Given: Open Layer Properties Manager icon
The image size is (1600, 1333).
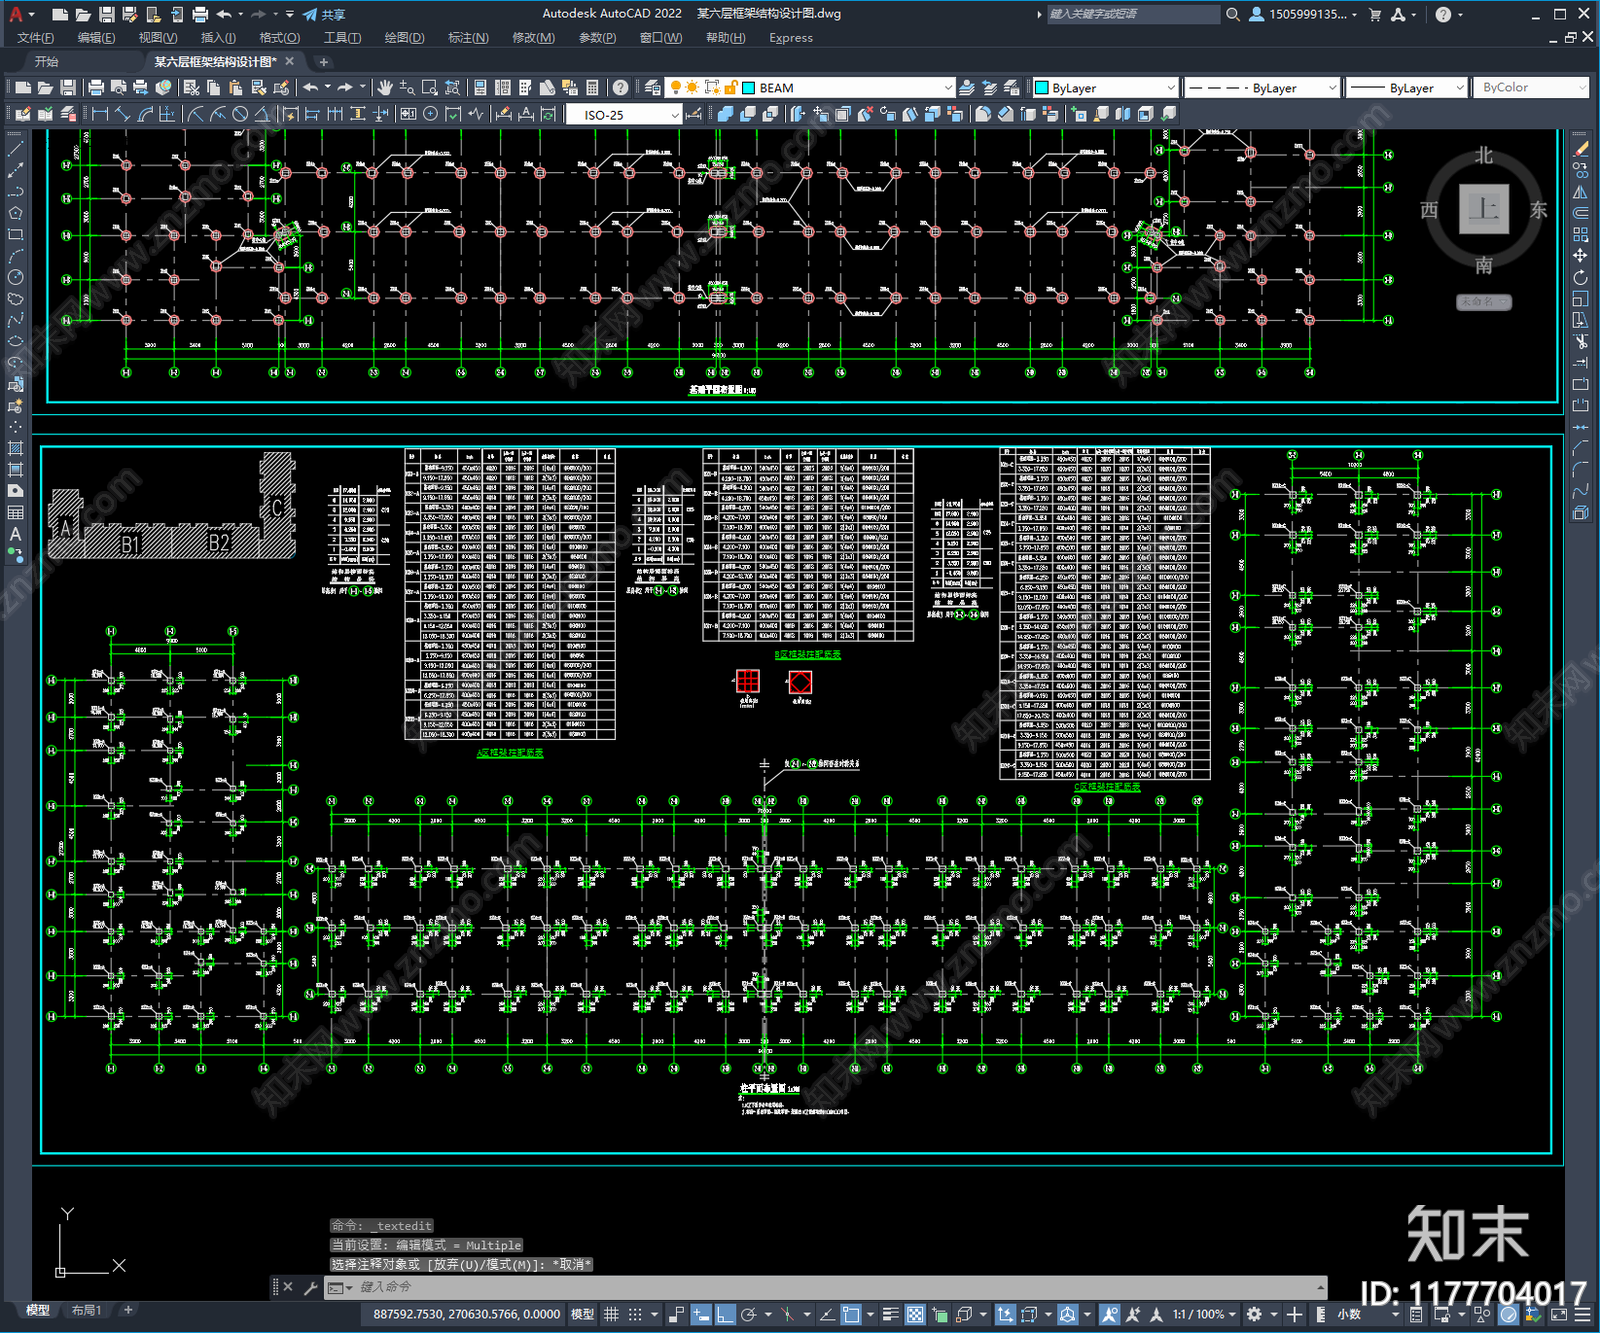Looking at the screenshot, I should point(653,88).
